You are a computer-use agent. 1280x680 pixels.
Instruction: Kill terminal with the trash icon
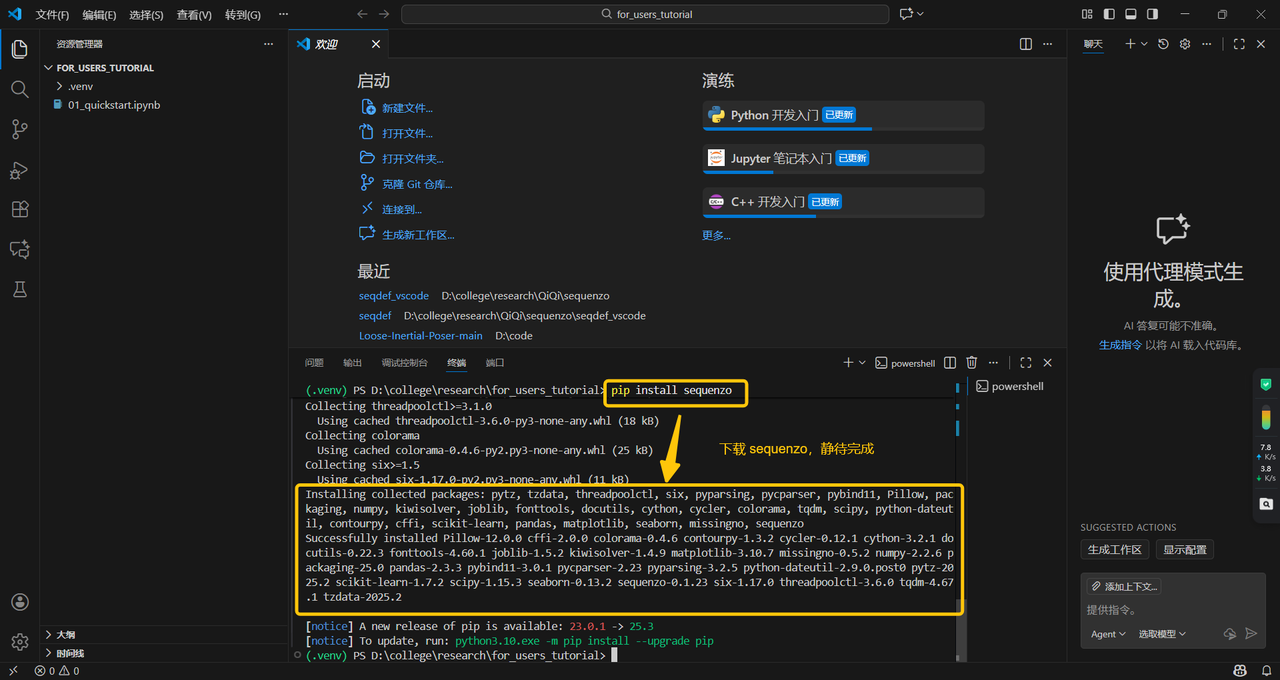[x=972, y=363]
